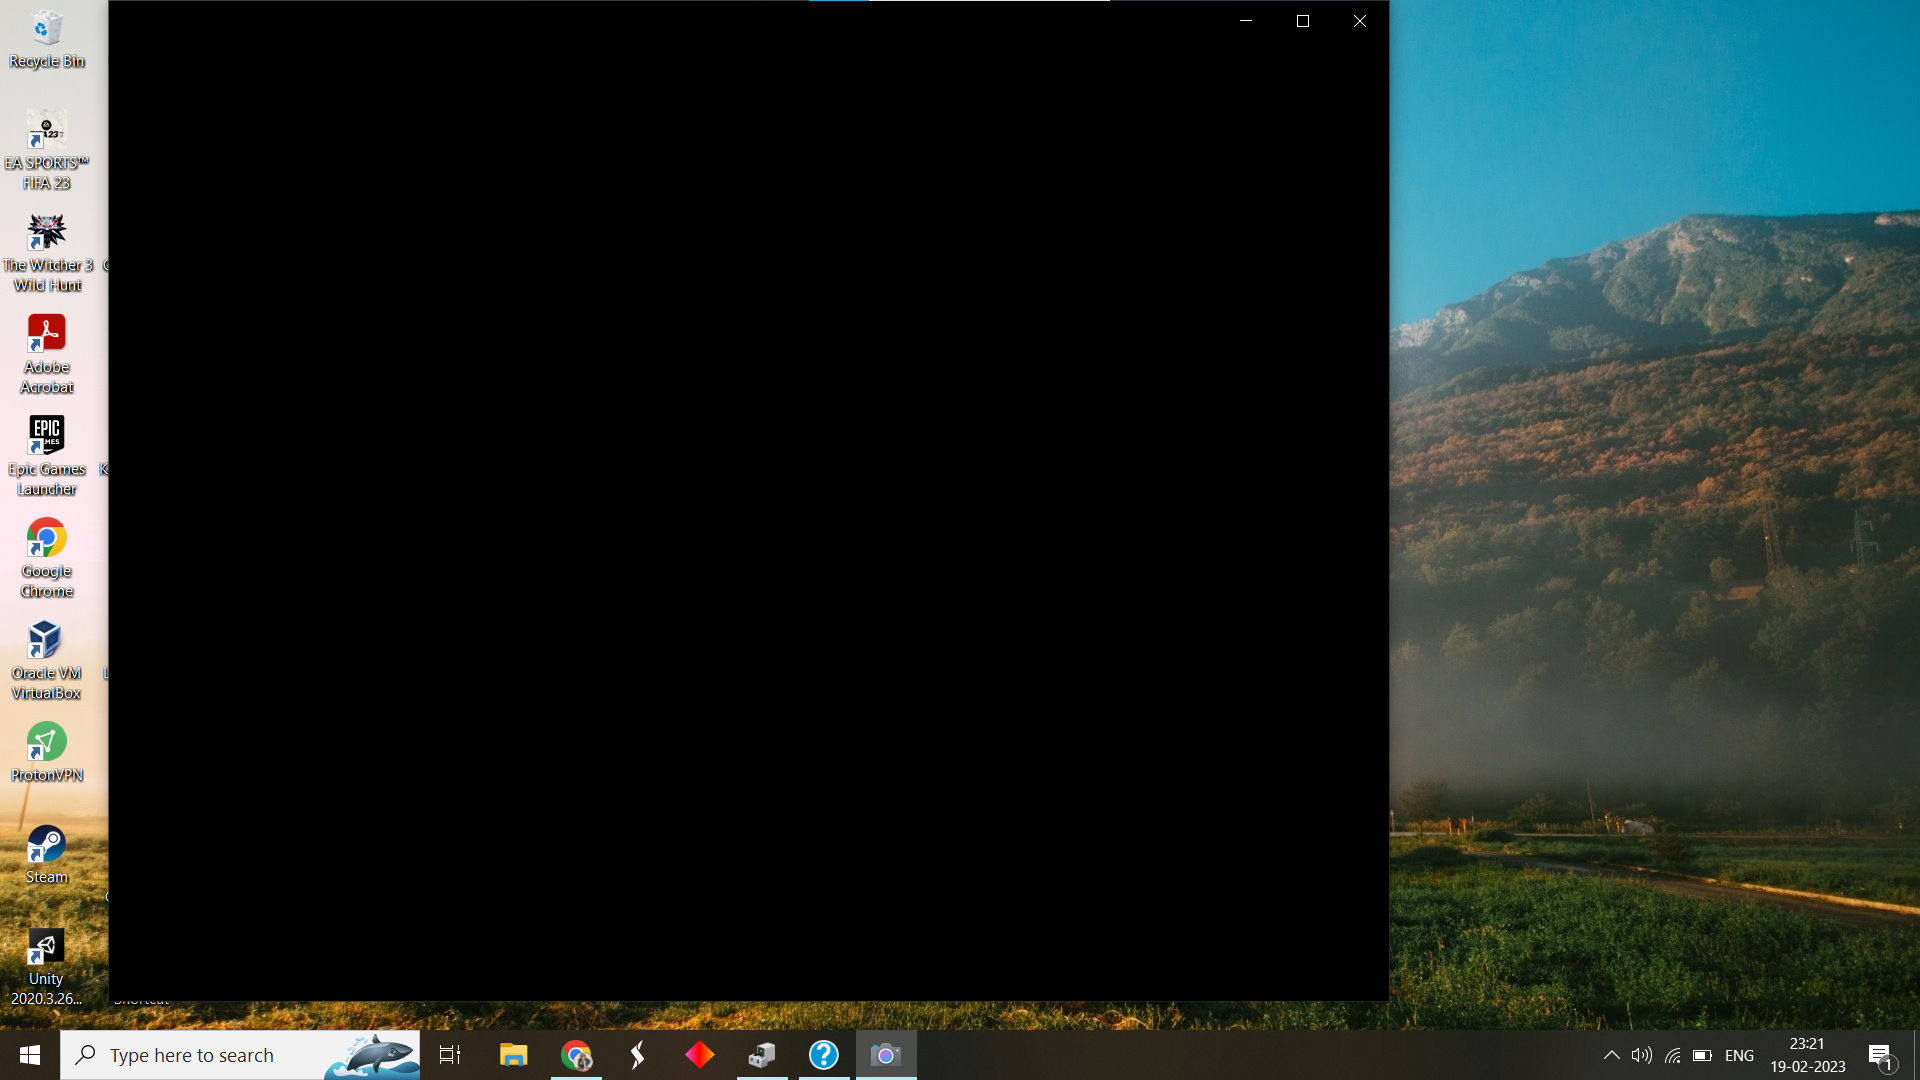Click the Windows Start button

pyautogui.click(x=30, y=1055)
